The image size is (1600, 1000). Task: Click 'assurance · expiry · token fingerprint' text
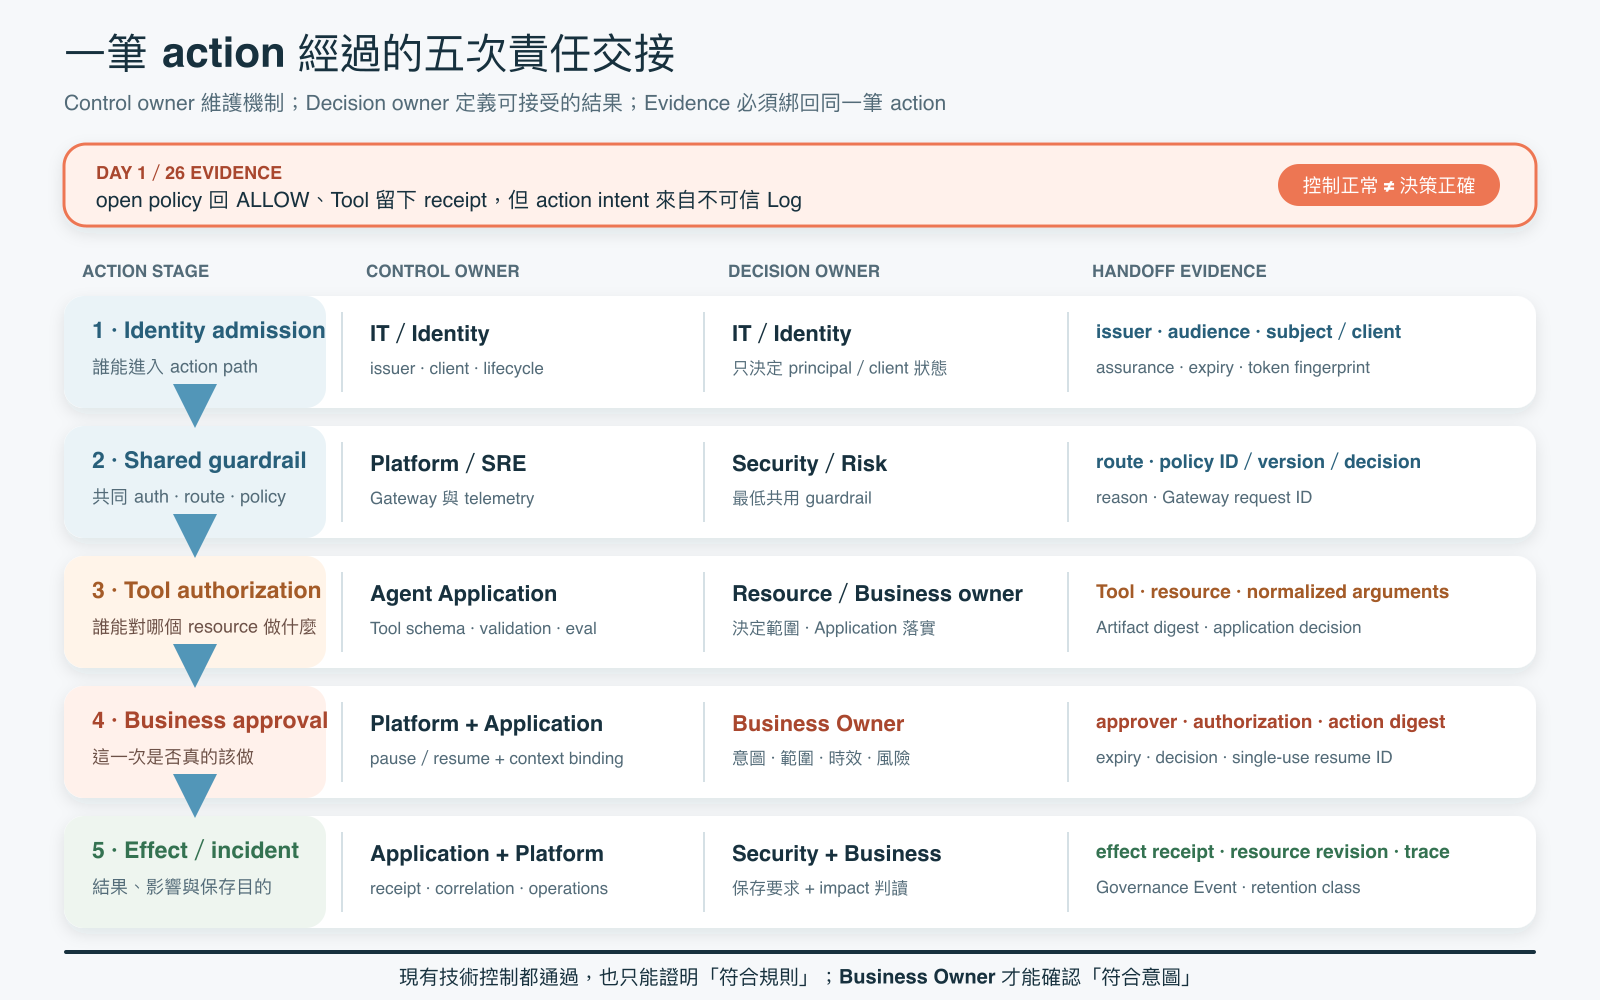click(x=1233, y=368)
